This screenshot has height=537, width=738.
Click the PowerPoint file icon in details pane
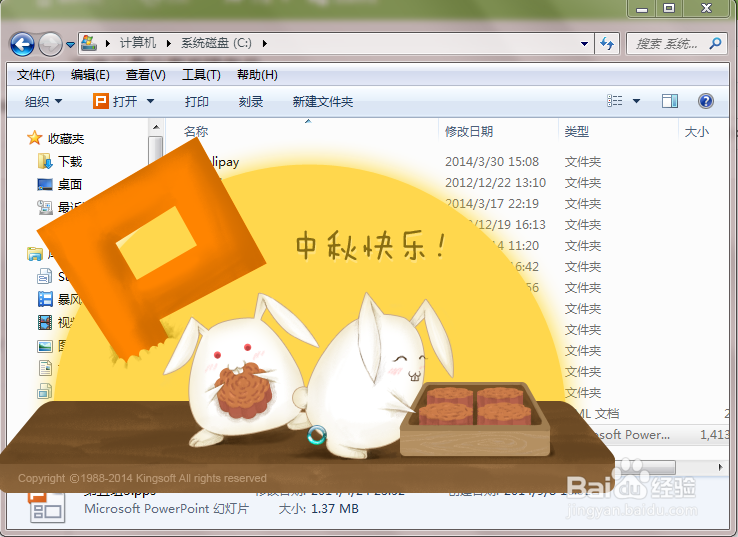[46, 507]
